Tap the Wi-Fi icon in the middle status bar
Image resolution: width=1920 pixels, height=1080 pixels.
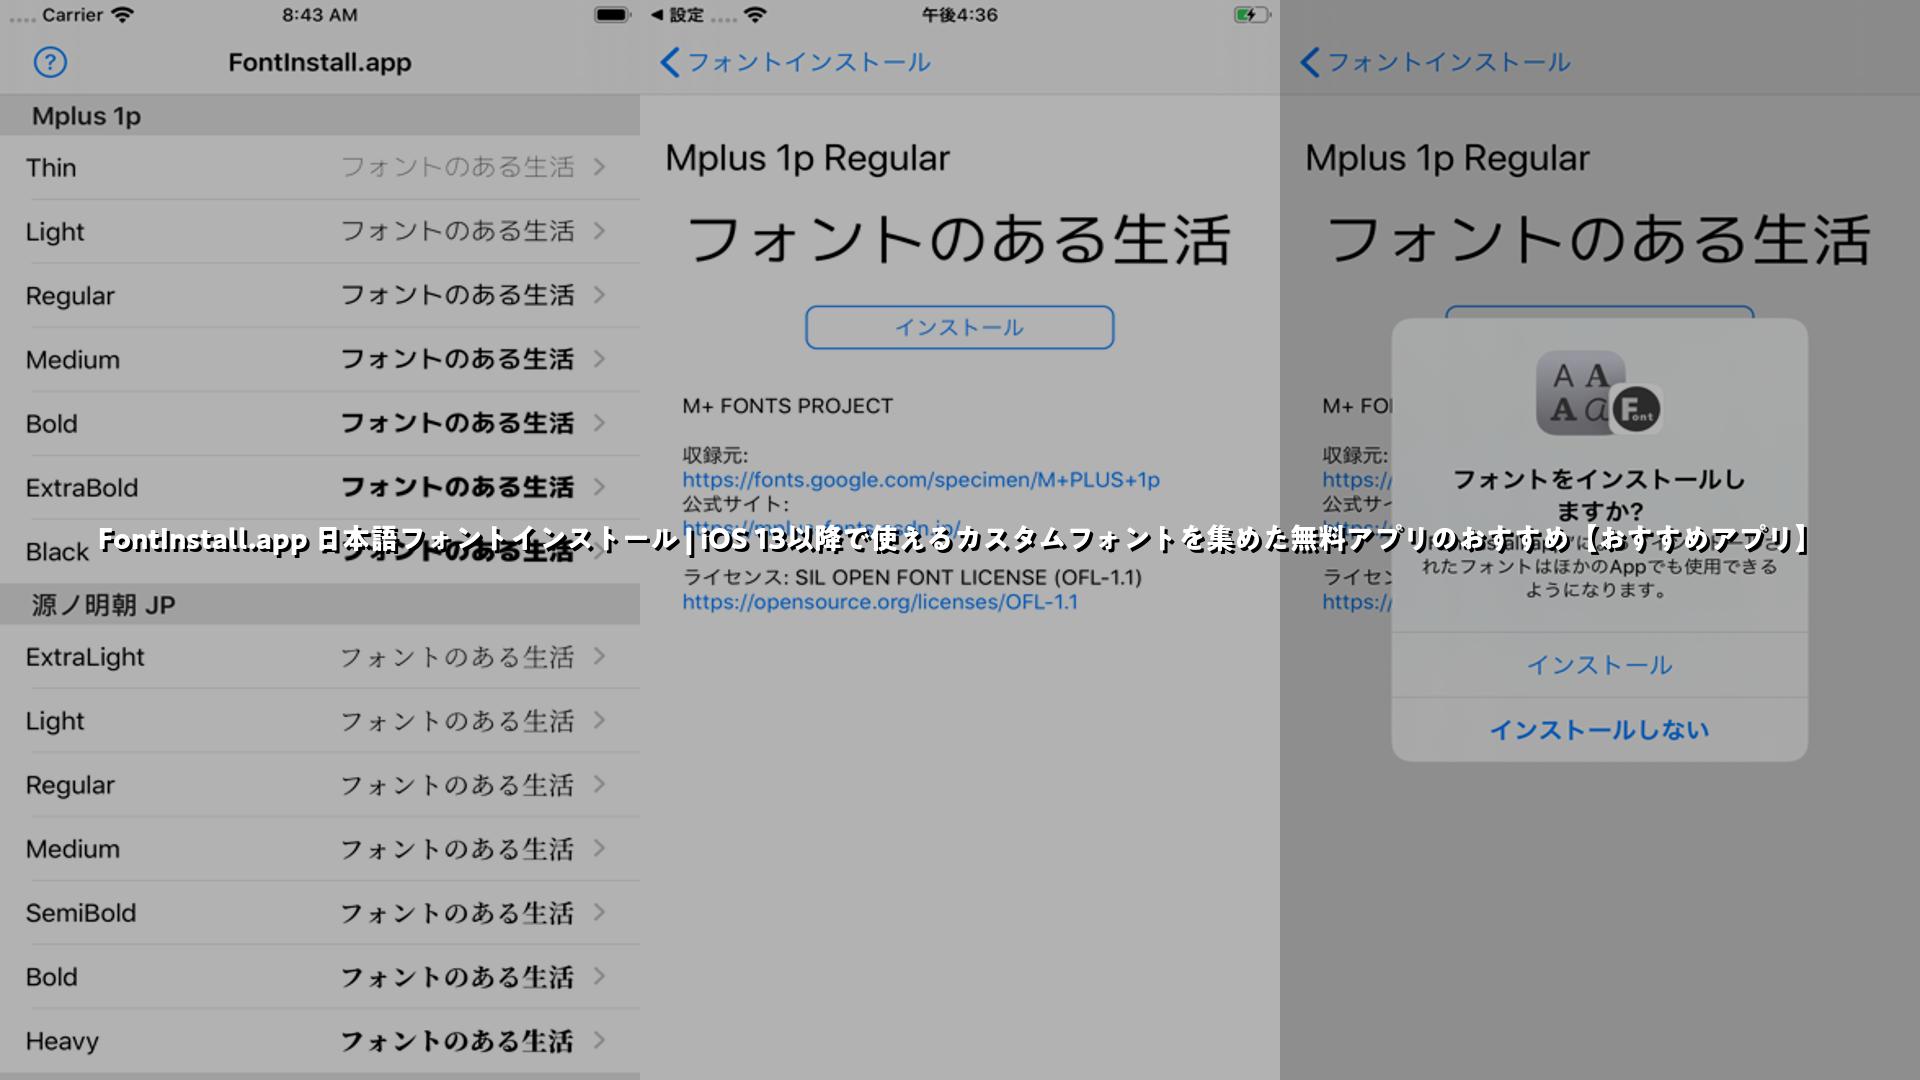[x=756, y=15]
